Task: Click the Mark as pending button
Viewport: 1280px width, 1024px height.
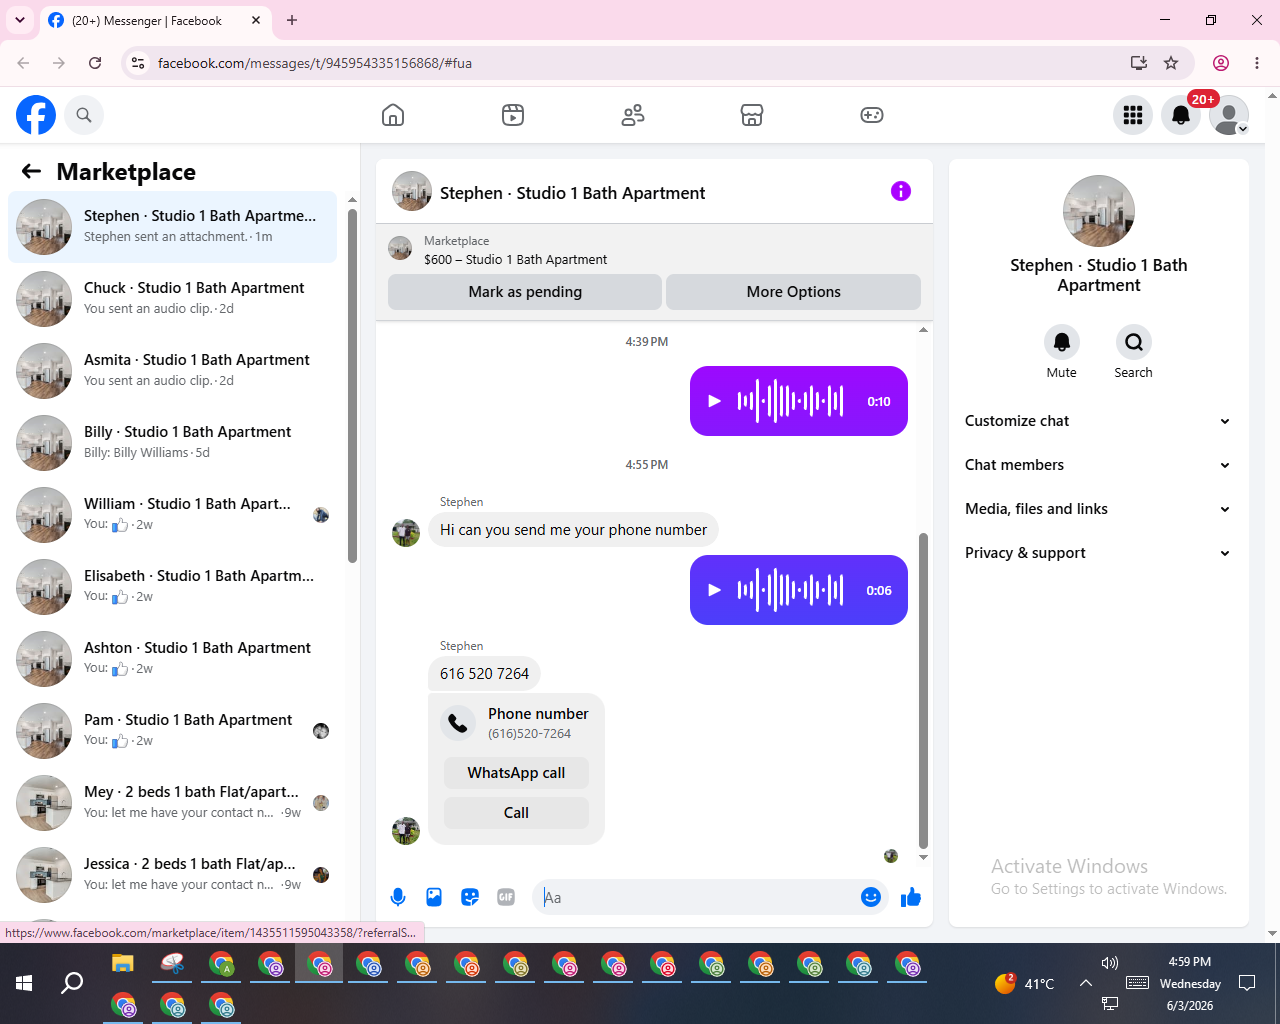Action: tap(525, 292)
